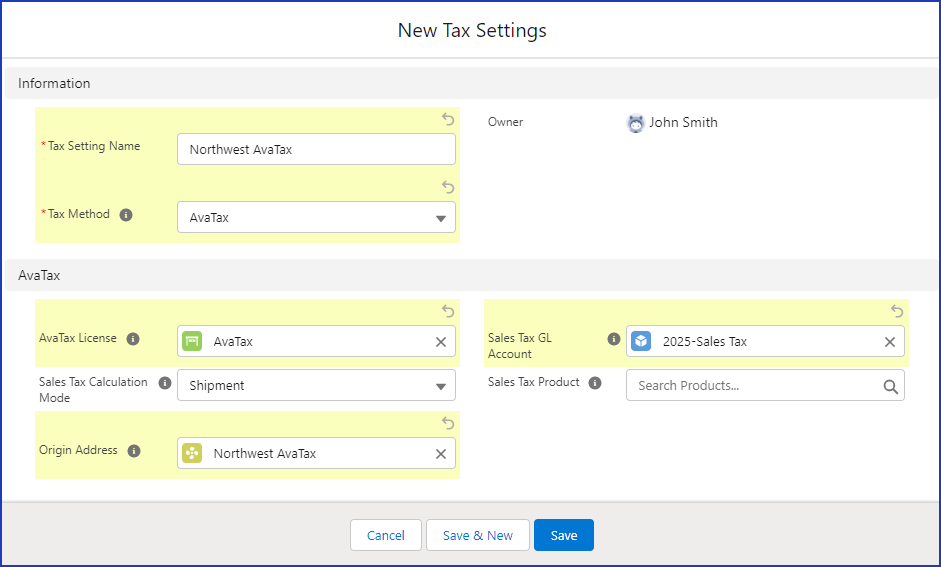
Task: Focus the Tax Setting Name input
Action: (316, 149)
